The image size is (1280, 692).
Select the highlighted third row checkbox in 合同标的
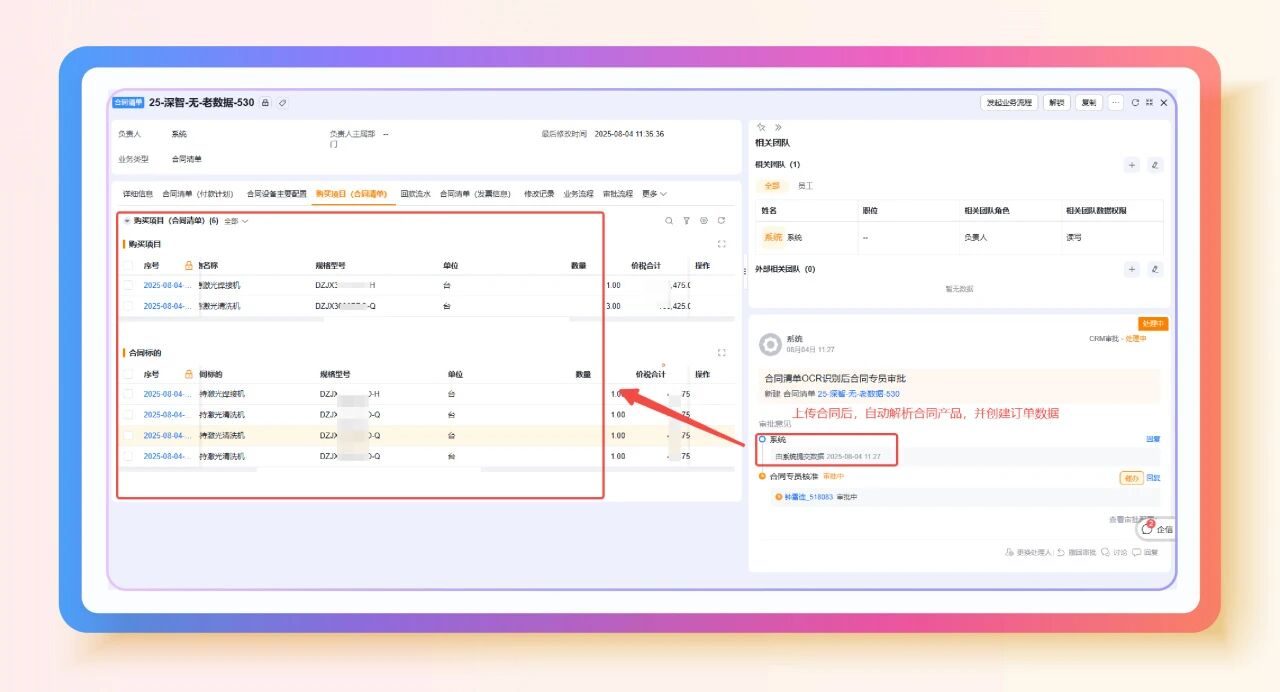[128, 435]
